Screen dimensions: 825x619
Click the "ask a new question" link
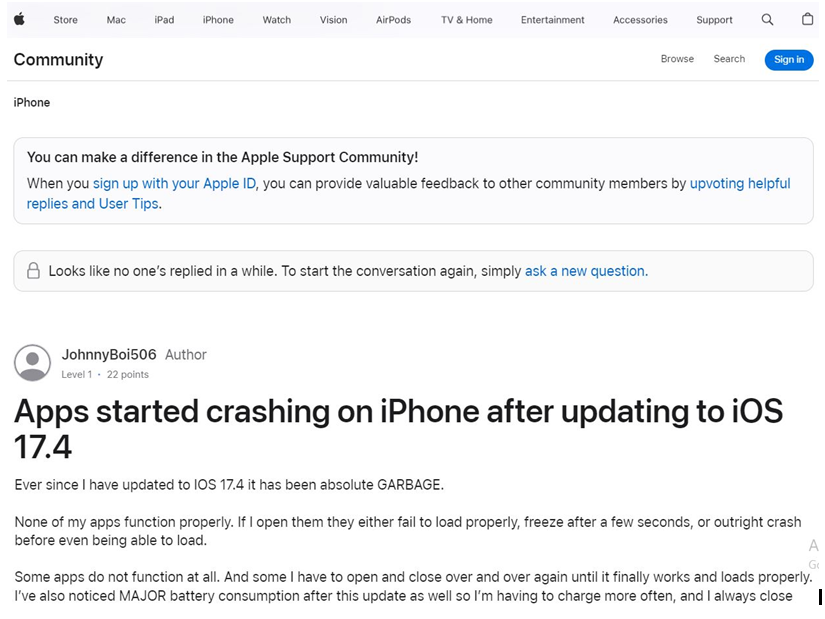[585, 271]
